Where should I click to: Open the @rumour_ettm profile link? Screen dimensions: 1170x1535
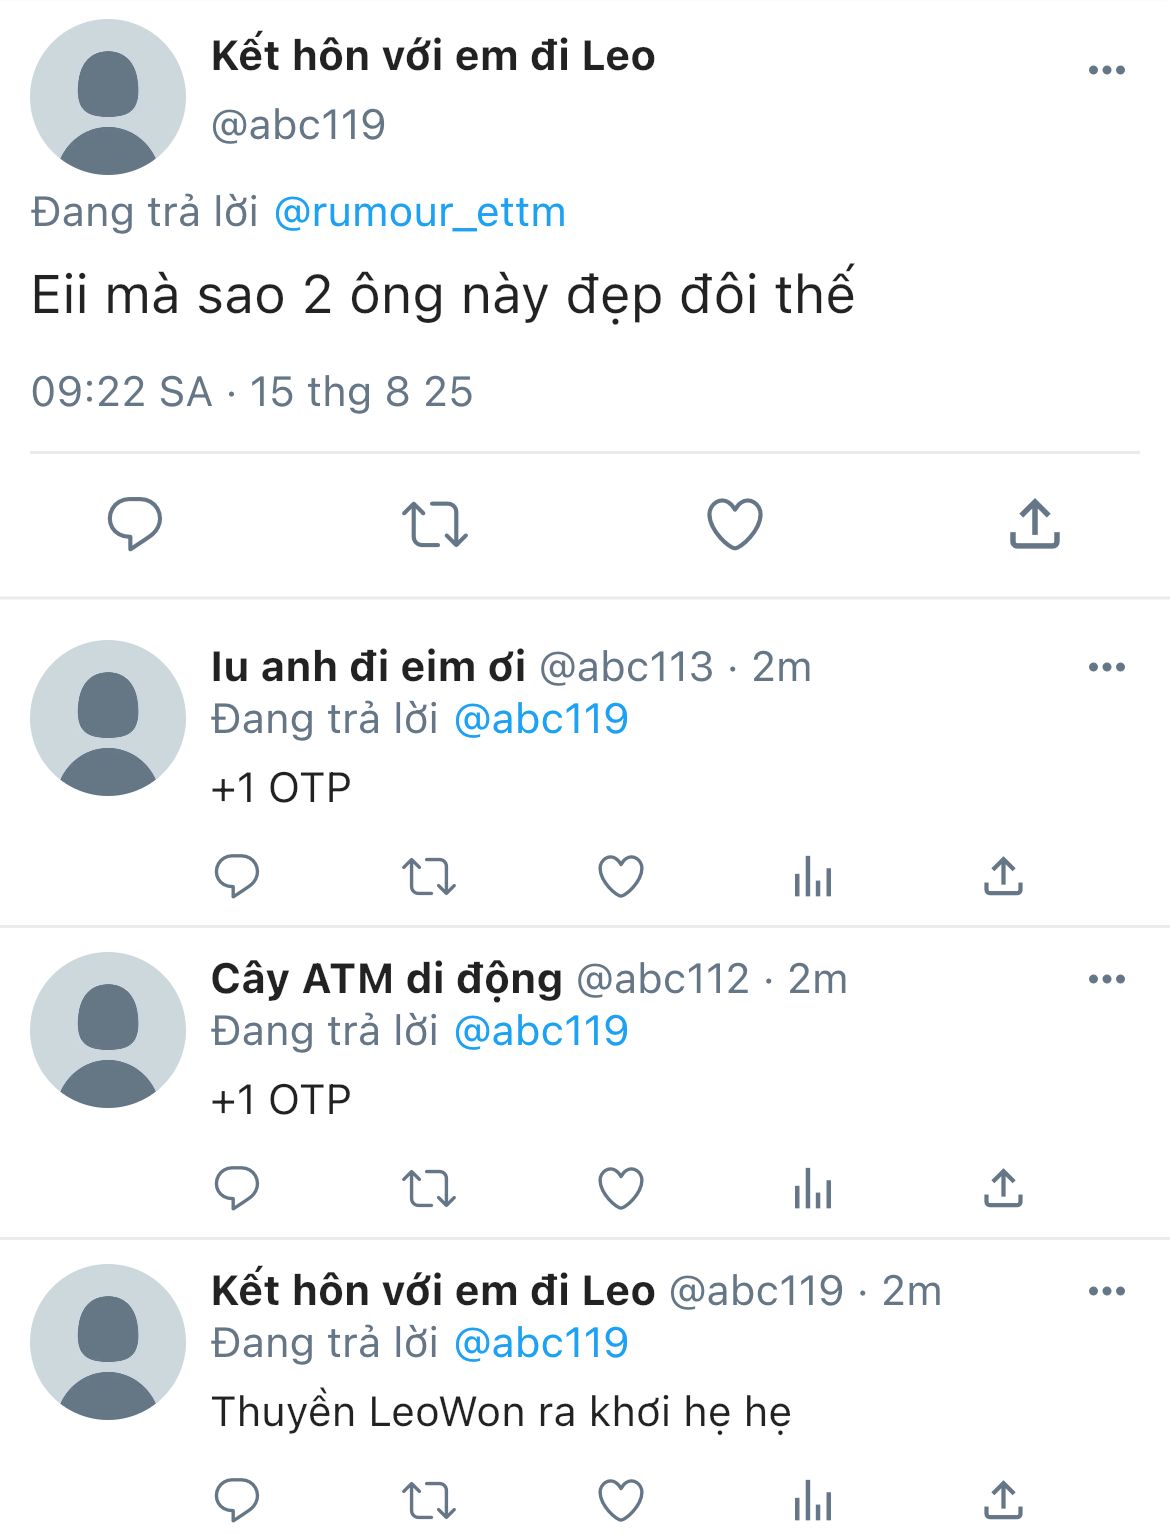coord(420,212)
